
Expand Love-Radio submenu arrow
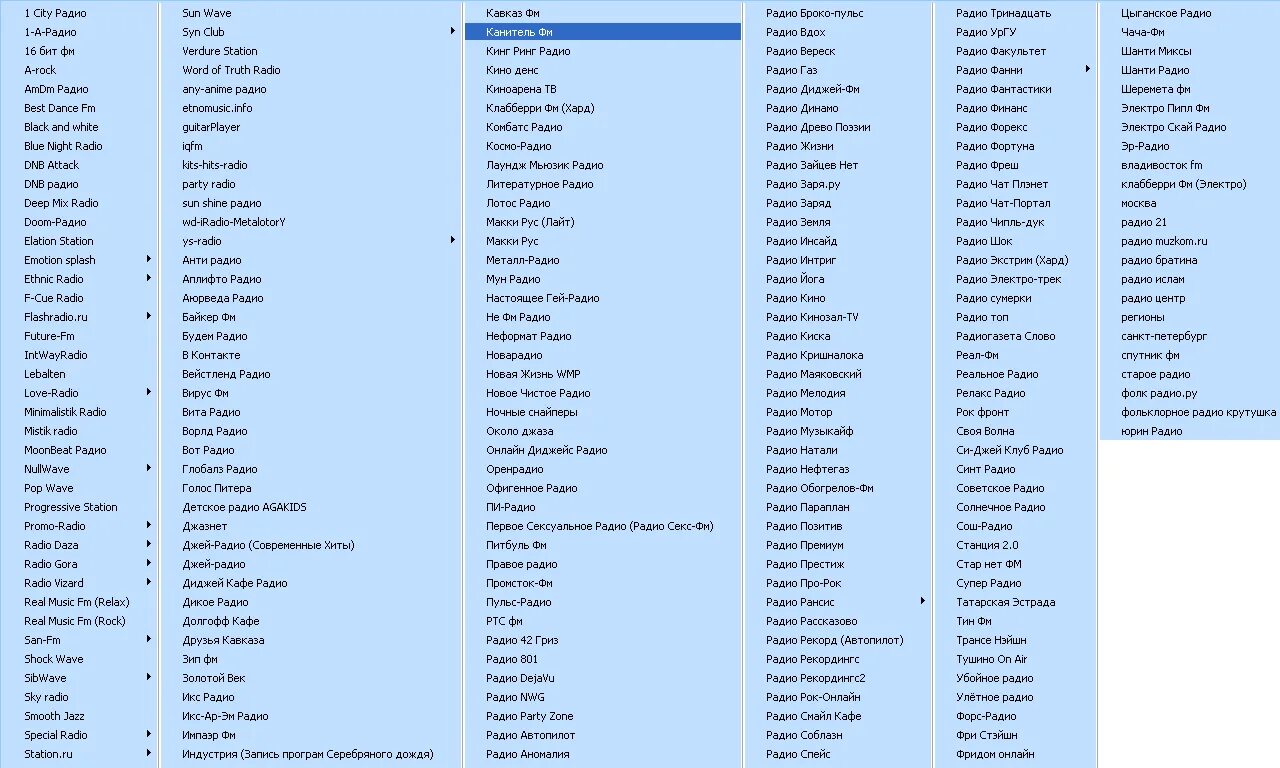[149, 393]
